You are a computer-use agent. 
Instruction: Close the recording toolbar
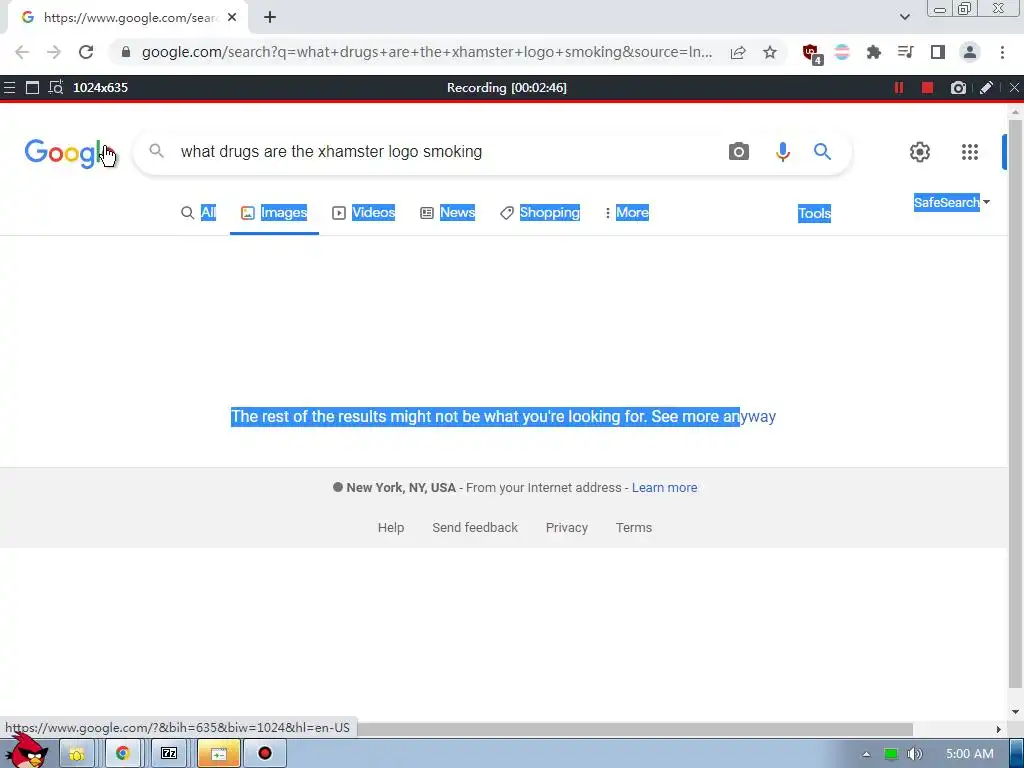click(1014, 88)
